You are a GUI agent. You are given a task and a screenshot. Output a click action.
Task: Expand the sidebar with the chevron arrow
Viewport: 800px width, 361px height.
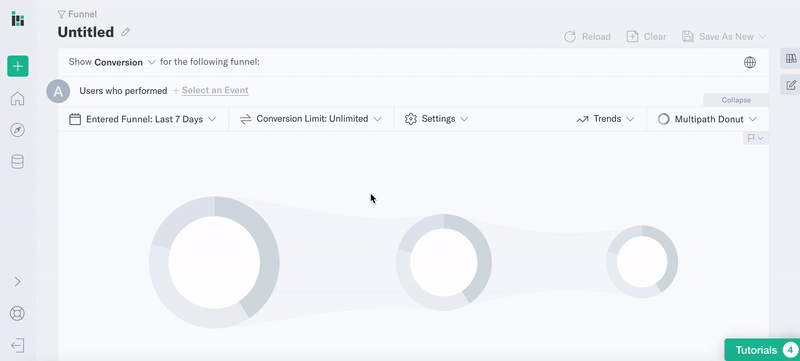click(17, 281)
